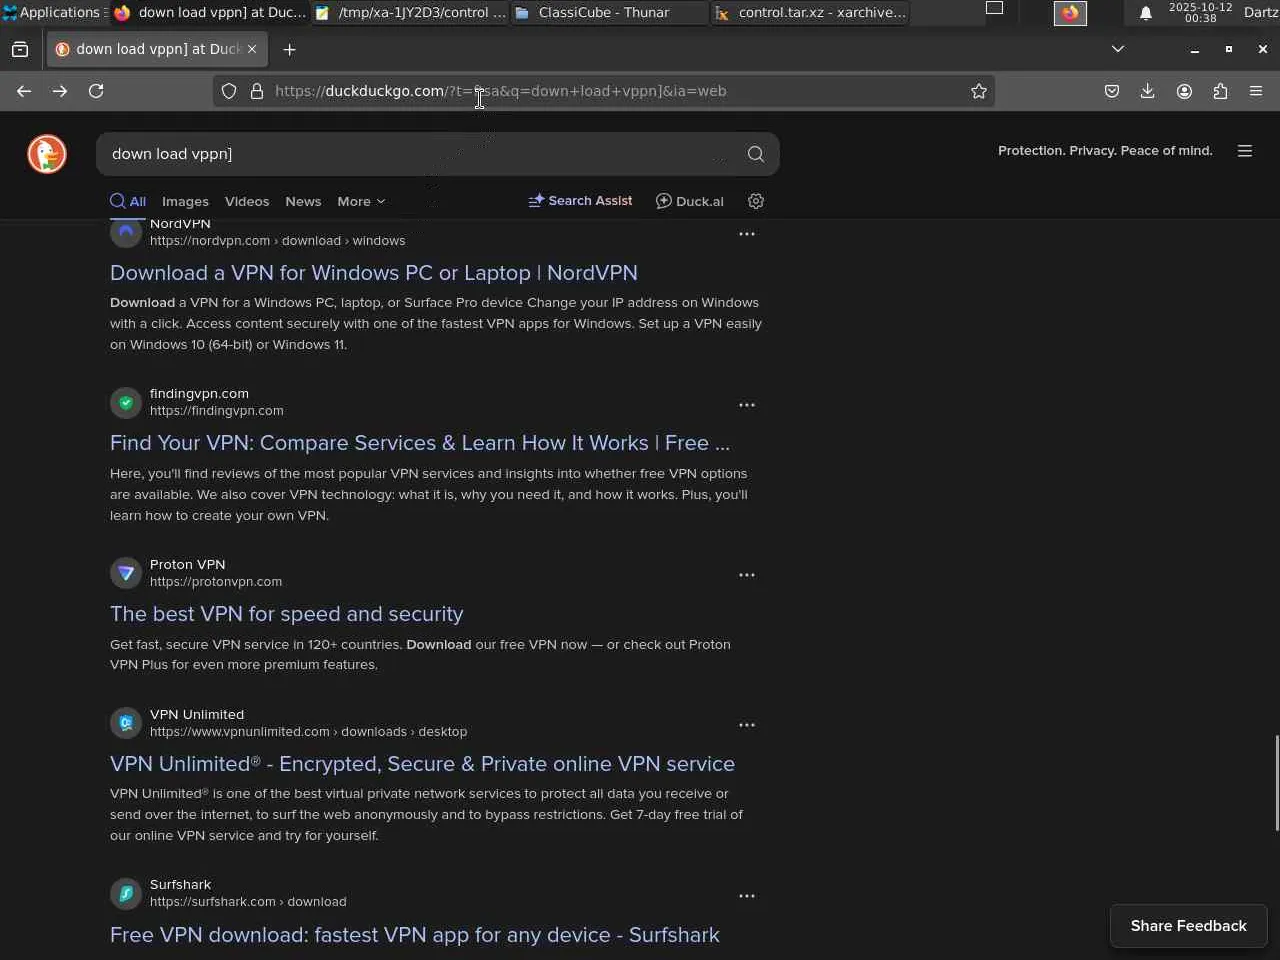
Task: Open a new browser tab
Action: 289,49
